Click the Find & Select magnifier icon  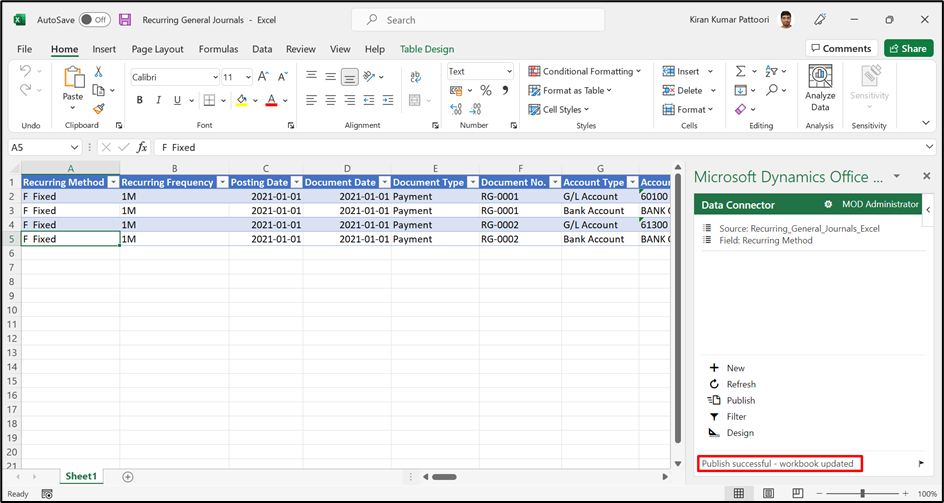pos(772,90)
